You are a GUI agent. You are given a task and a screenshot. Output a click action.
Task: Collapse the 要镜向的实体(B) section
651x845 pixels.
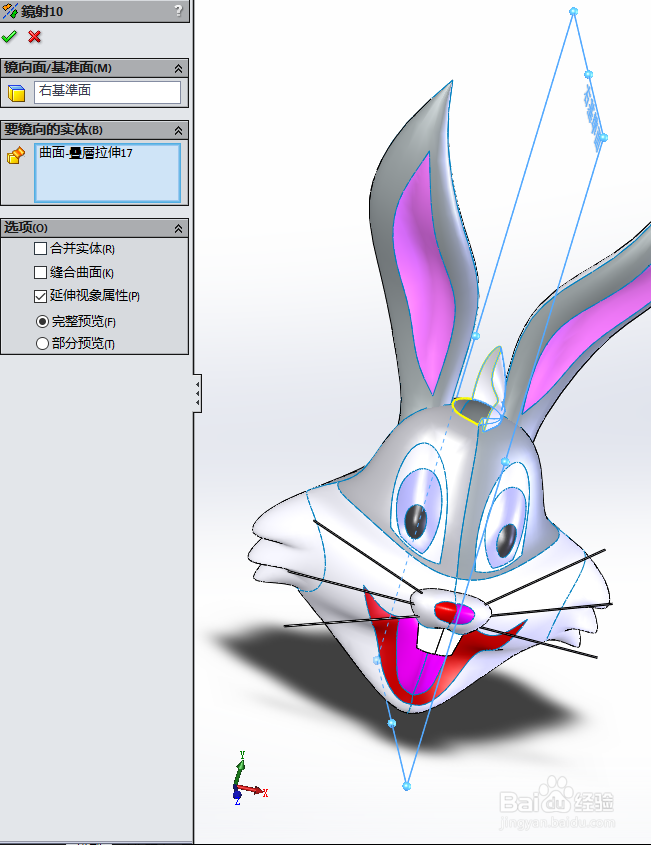tap(178, 130)
